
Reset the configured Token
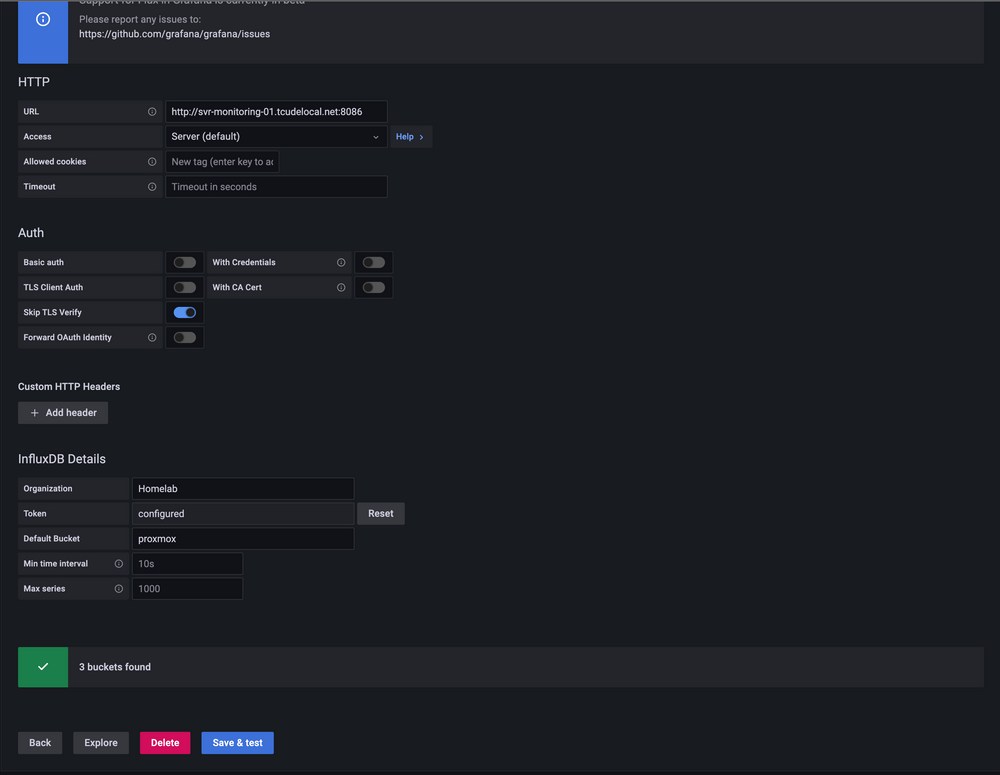(380, 513)
